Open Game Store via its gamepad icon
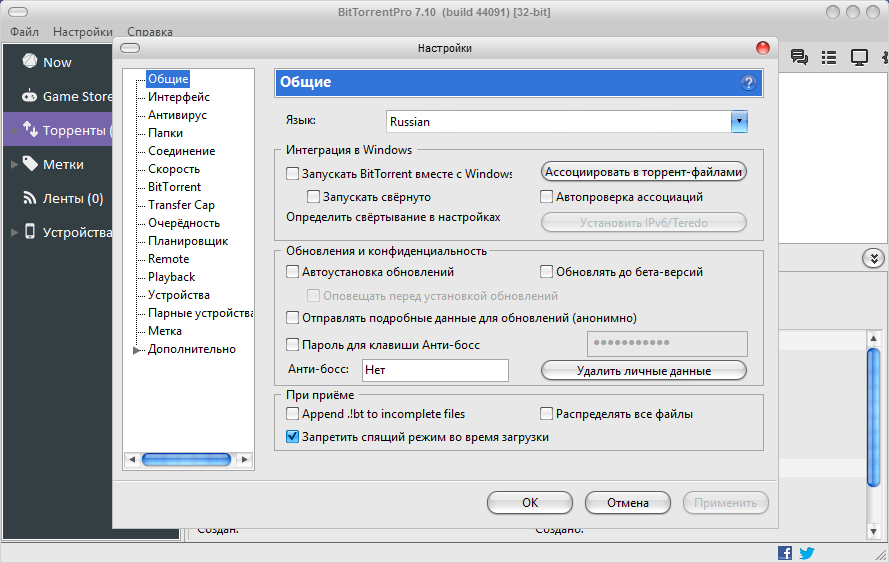Image resolution: width=889 pixels, height=563 pixels. coord(29,97)
